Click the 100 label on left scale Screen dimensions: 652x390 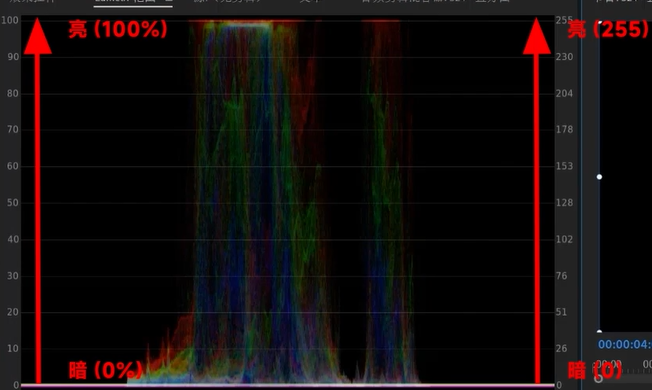10,20
